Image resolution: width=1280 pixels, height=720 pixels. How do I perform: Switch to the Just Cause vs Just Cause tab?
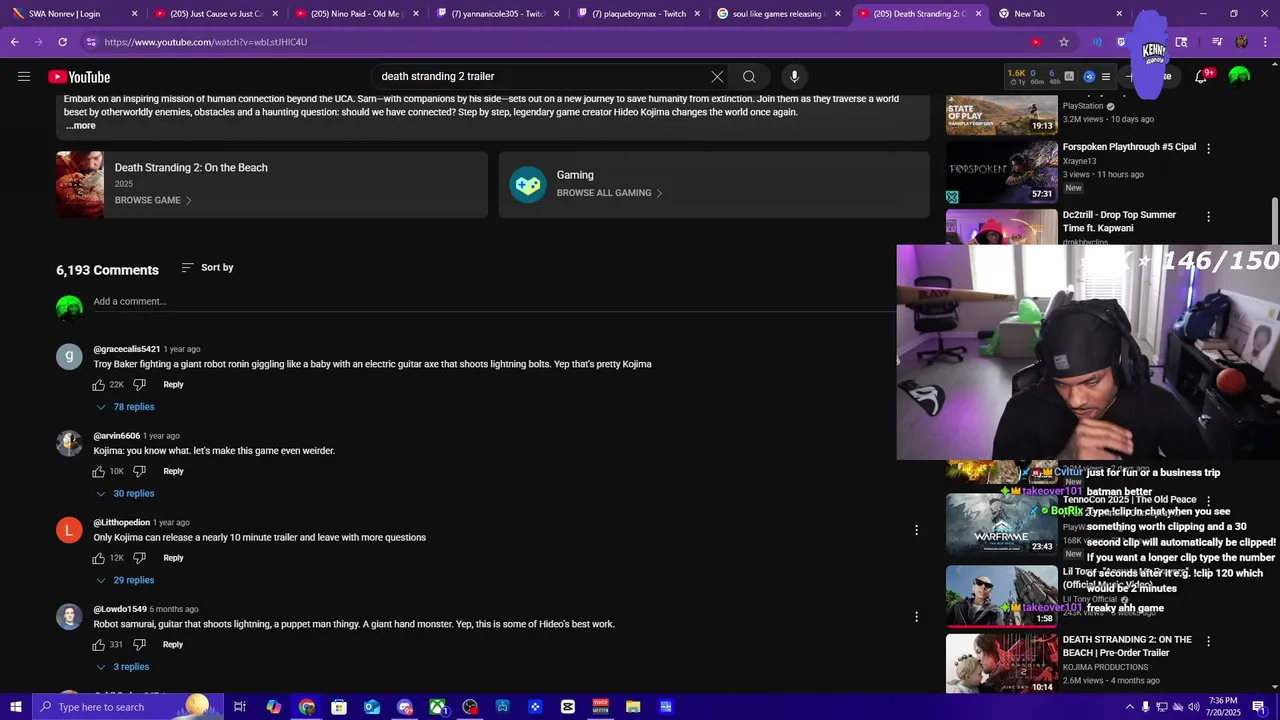(x=216, y=14)
